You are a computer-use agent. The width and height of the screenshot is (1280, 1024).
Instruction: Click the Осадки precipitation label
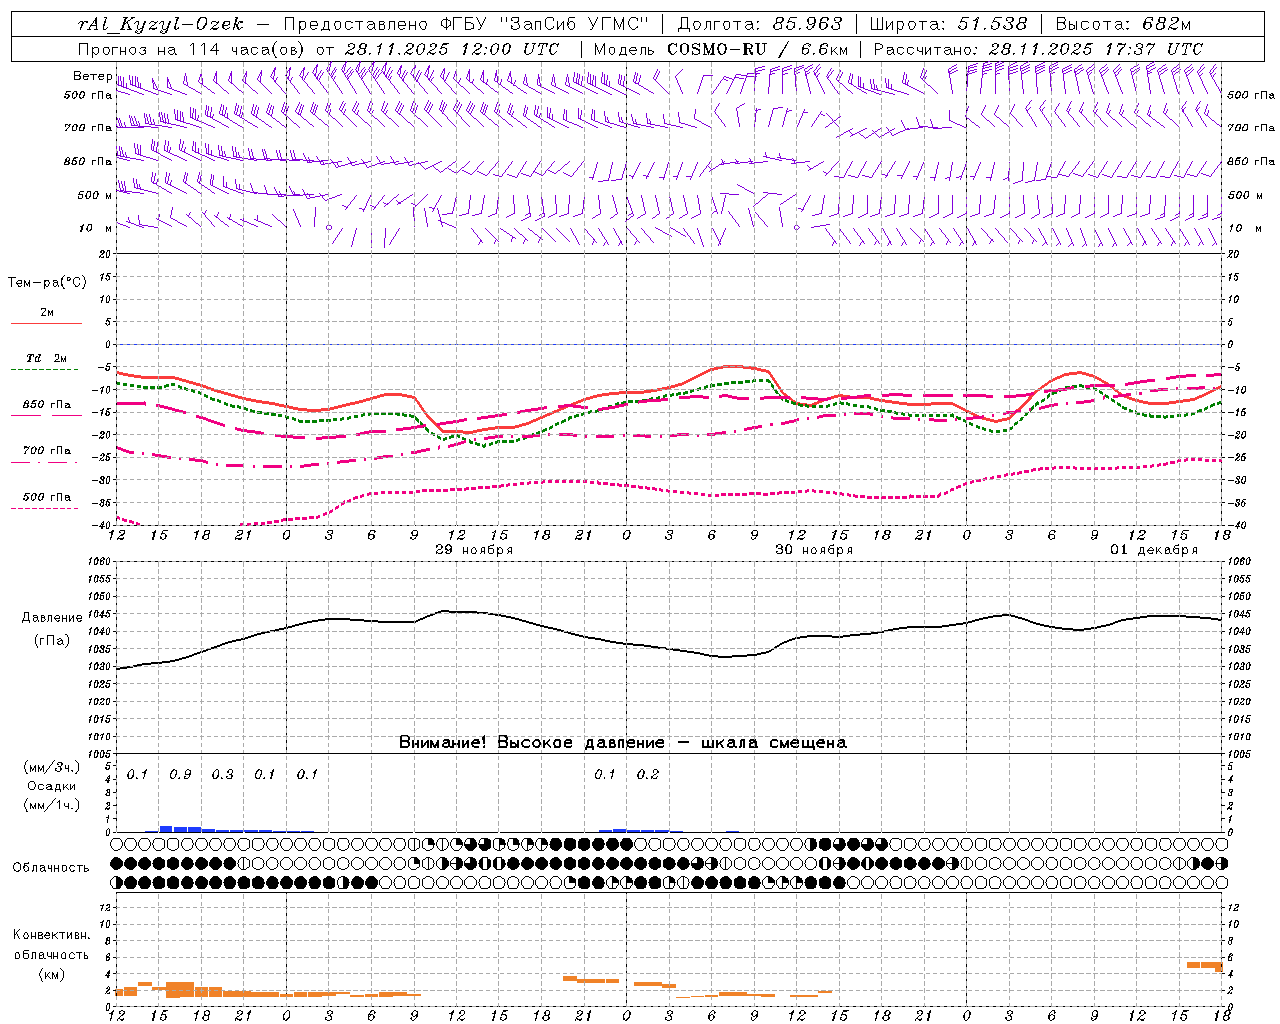coord(51,786)
